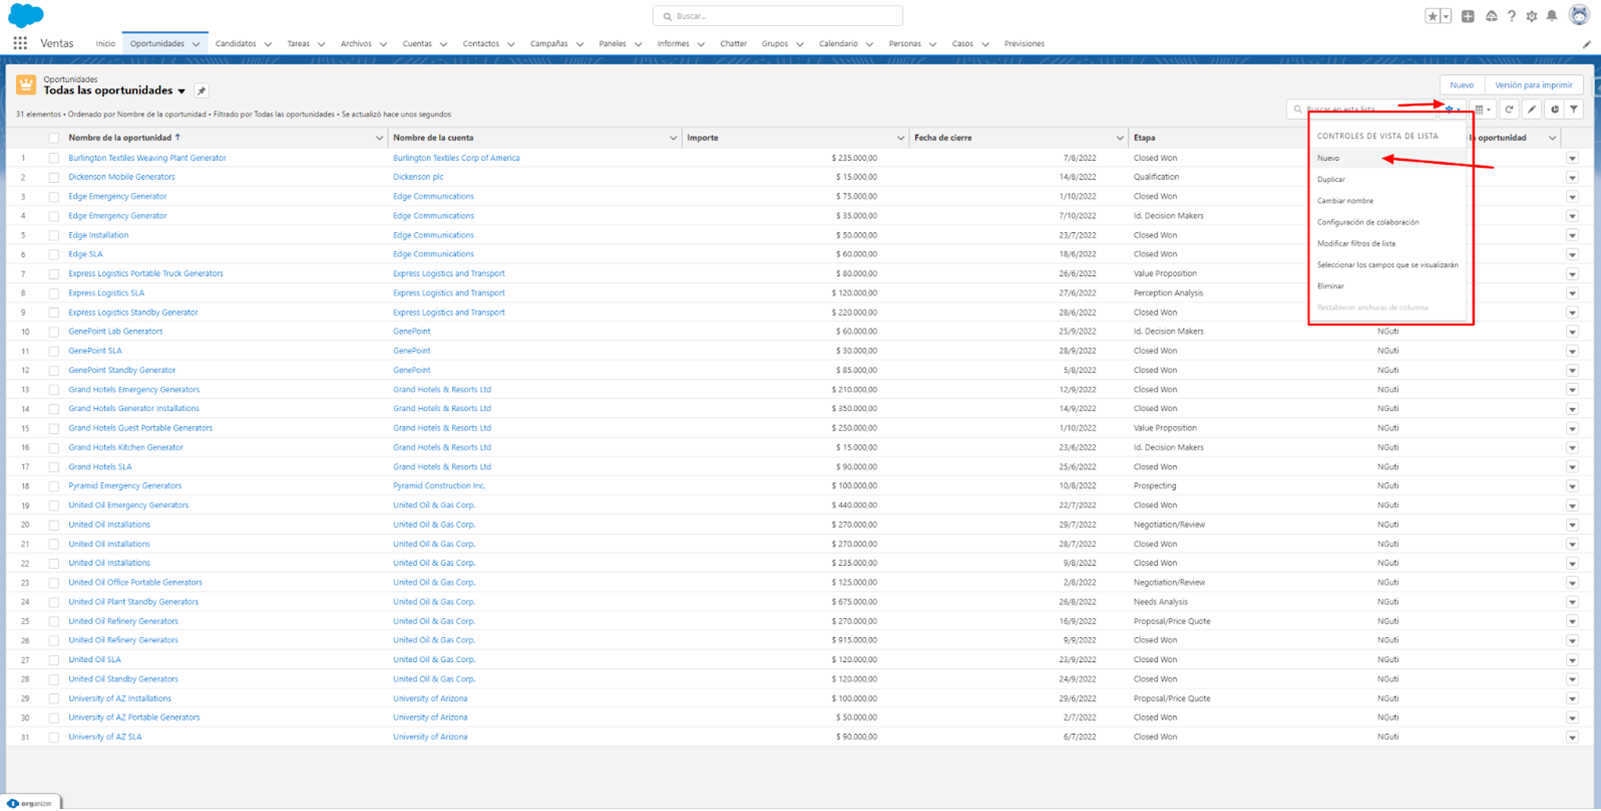Image resolution: width=1601 pixels, height=811 pixels.
Task: Open Edge Emergency Generator $ 75.000,00 opportunity
Action: click(117, 197)
